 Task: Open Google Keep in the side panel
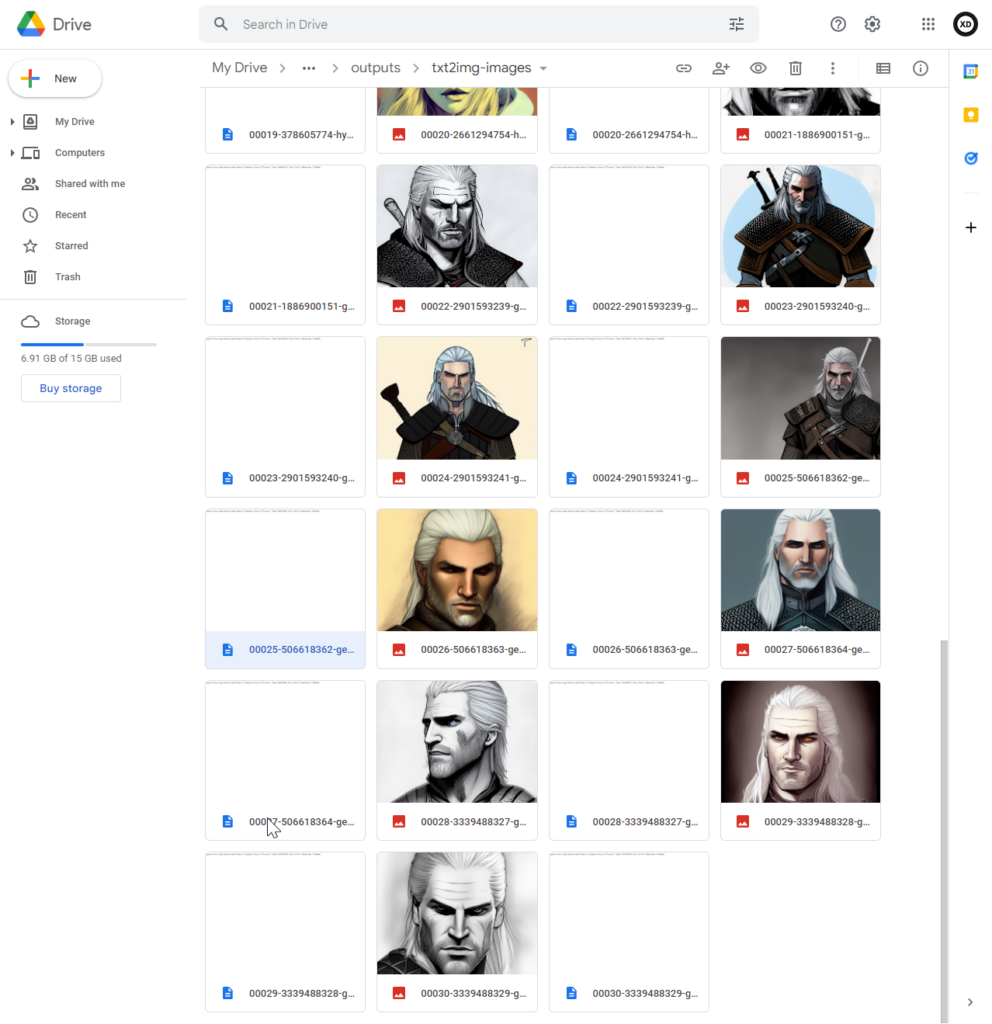click(970, 115)
